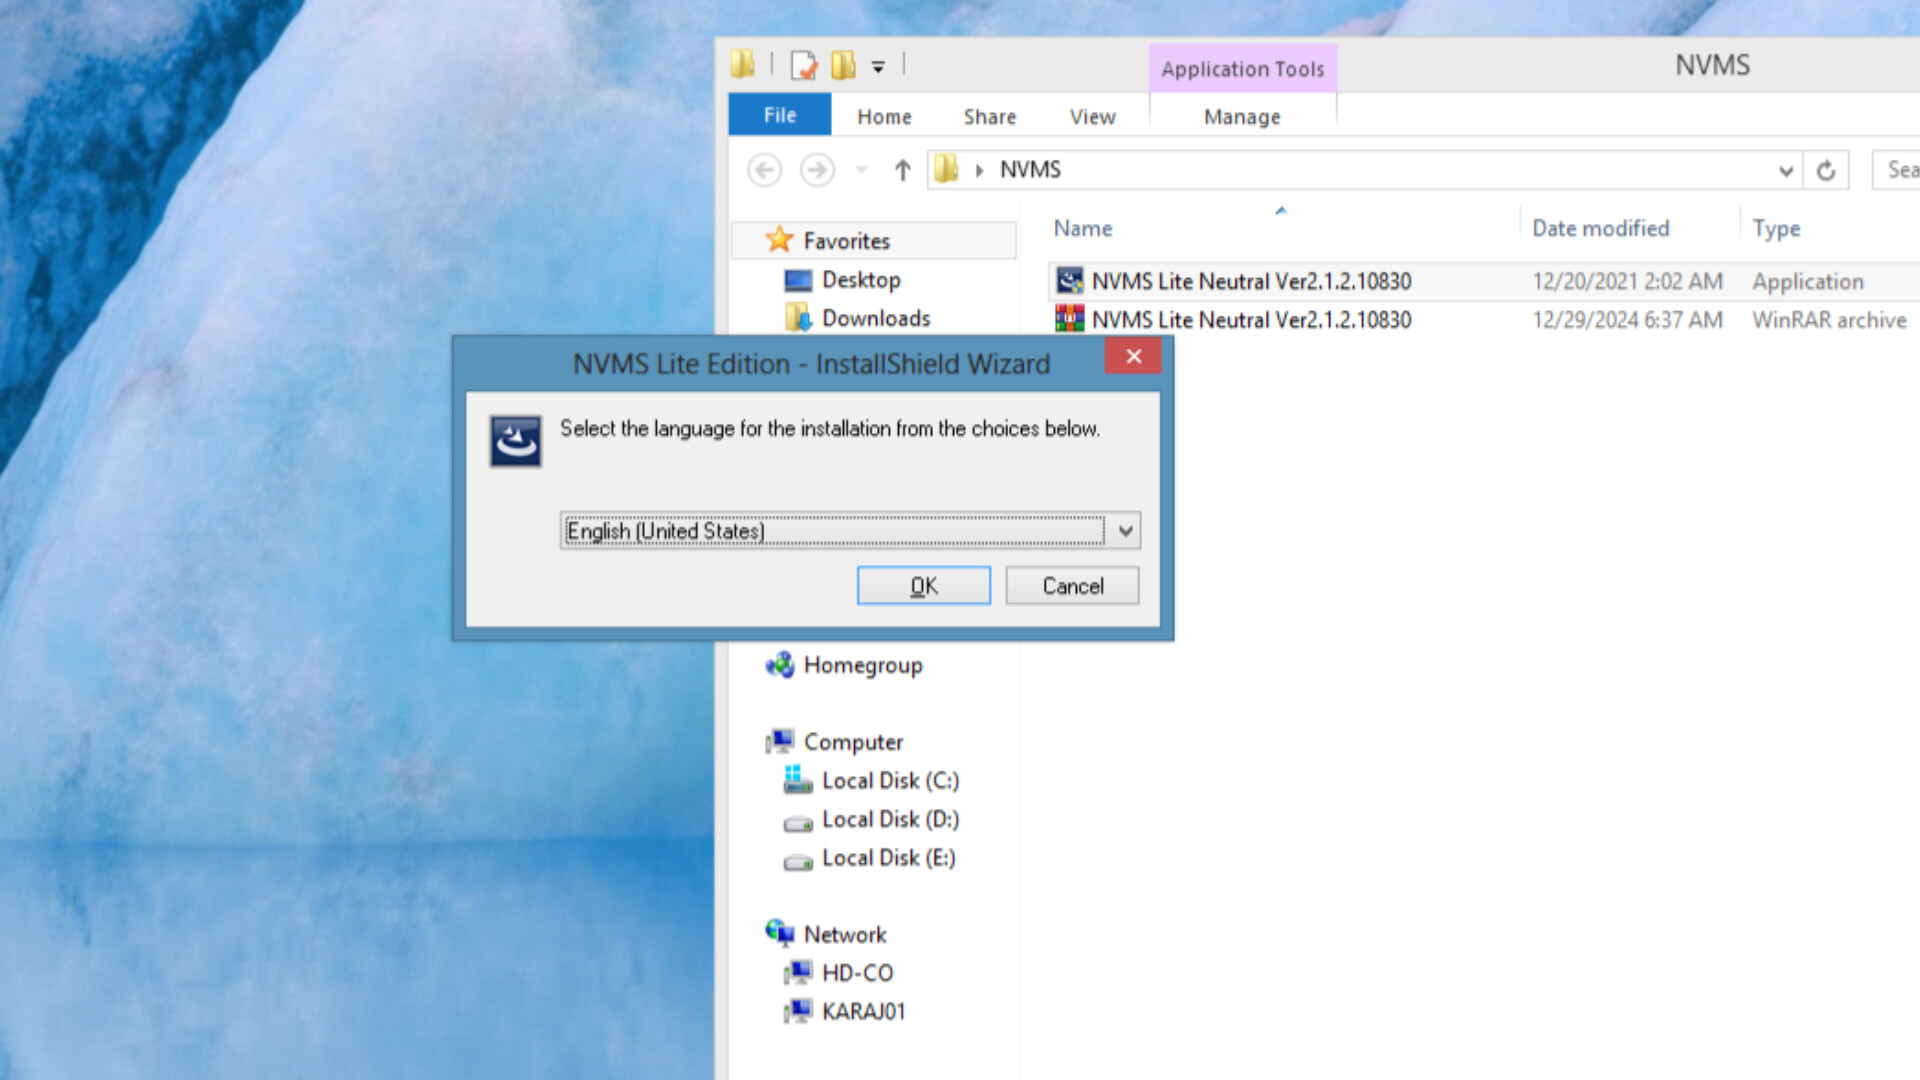Click the Refresh icon beside address bar
Image resolution: width=1920 pixels, height=1080 pixels.
1826,170
